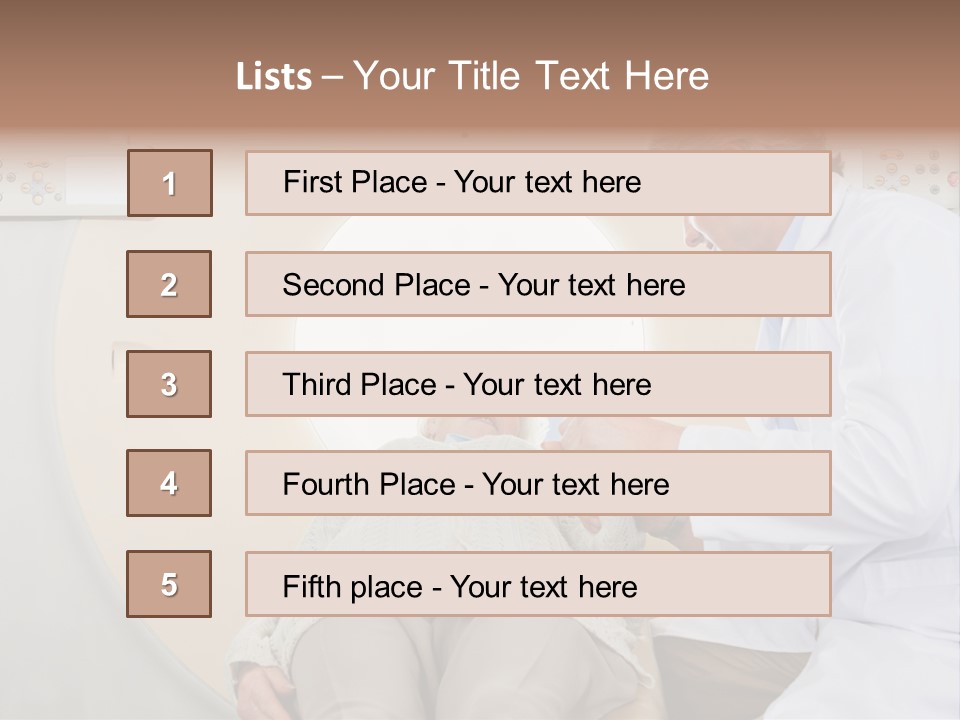Screen dimensions: 960x720
Task: Click the 'Your Title Text Here' title text
Action: [531, 76]
